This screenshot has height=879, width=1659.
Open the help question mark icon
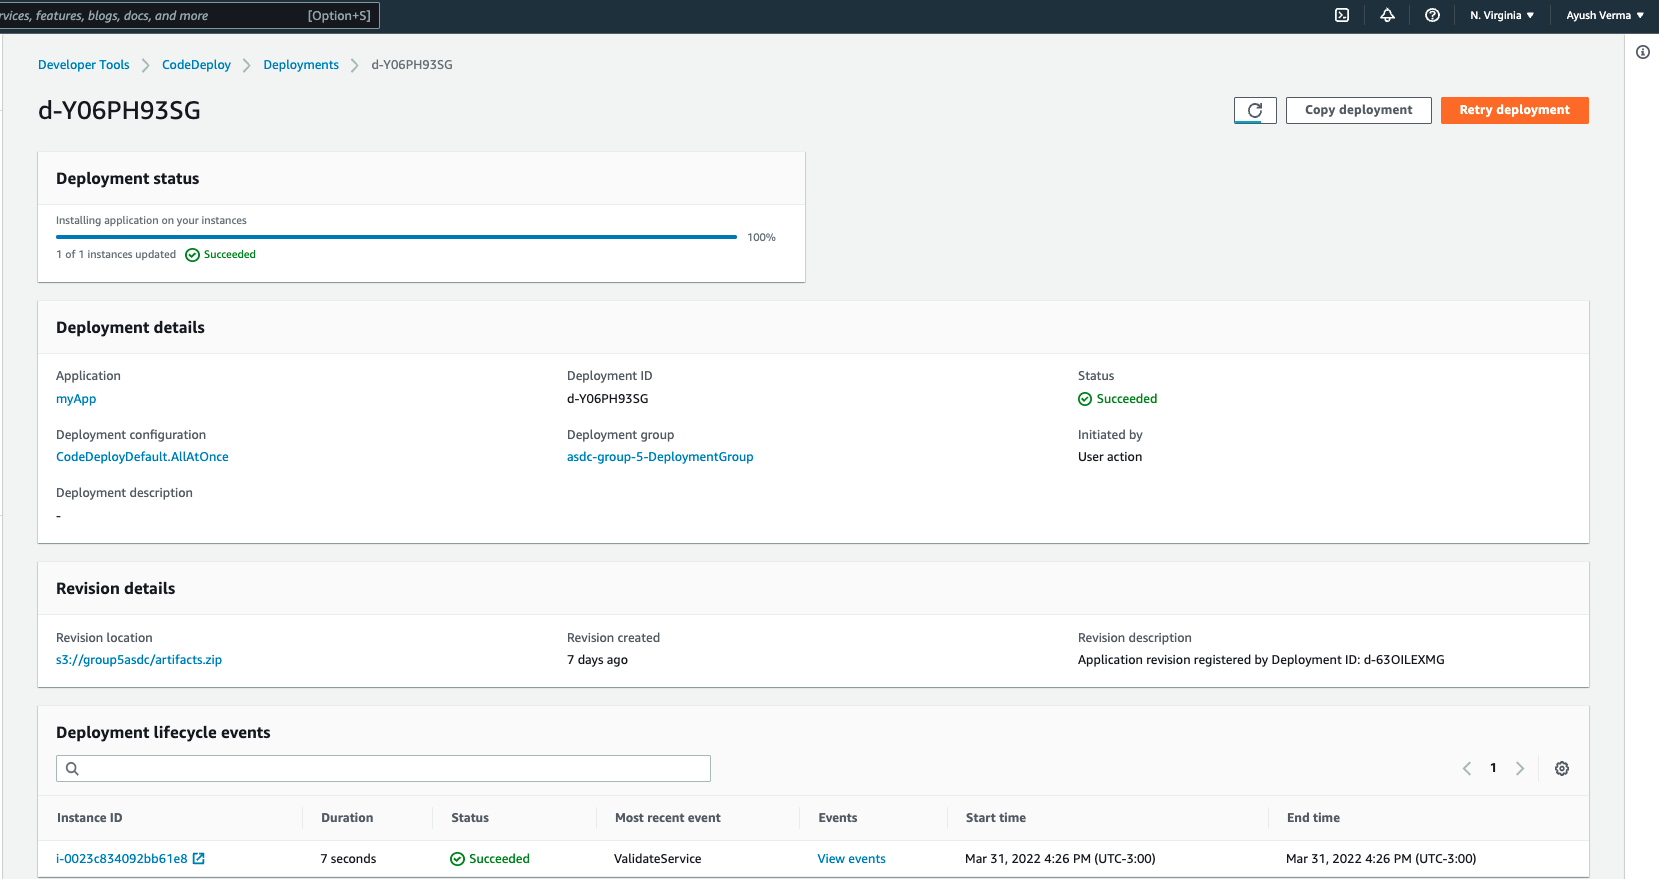(1432, 15)
